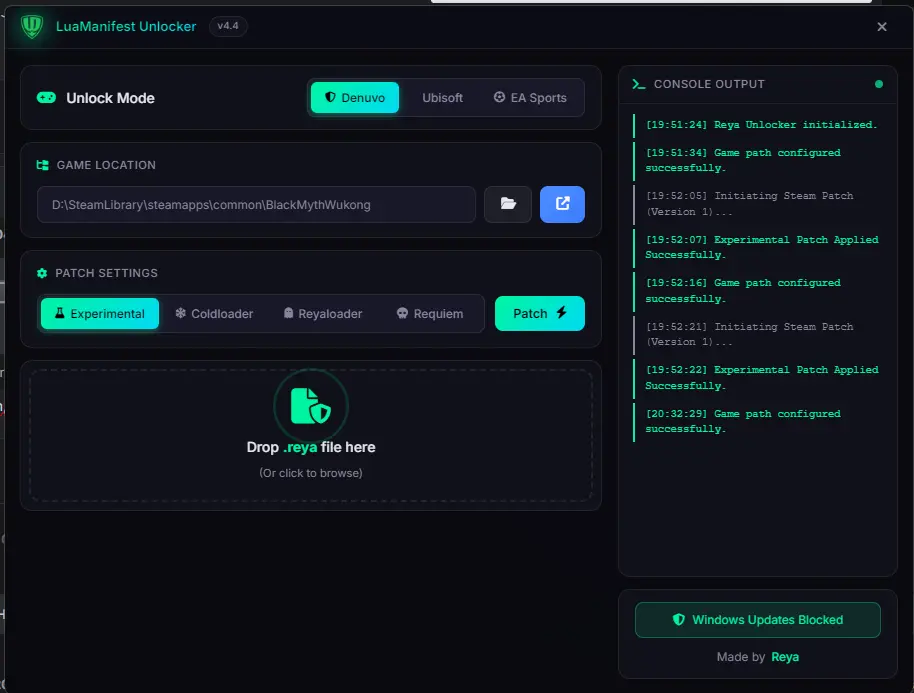Viewport: 914px width, 693px height.
Task: Choose the Reyaloader patch option
Action: coord(322,314)
